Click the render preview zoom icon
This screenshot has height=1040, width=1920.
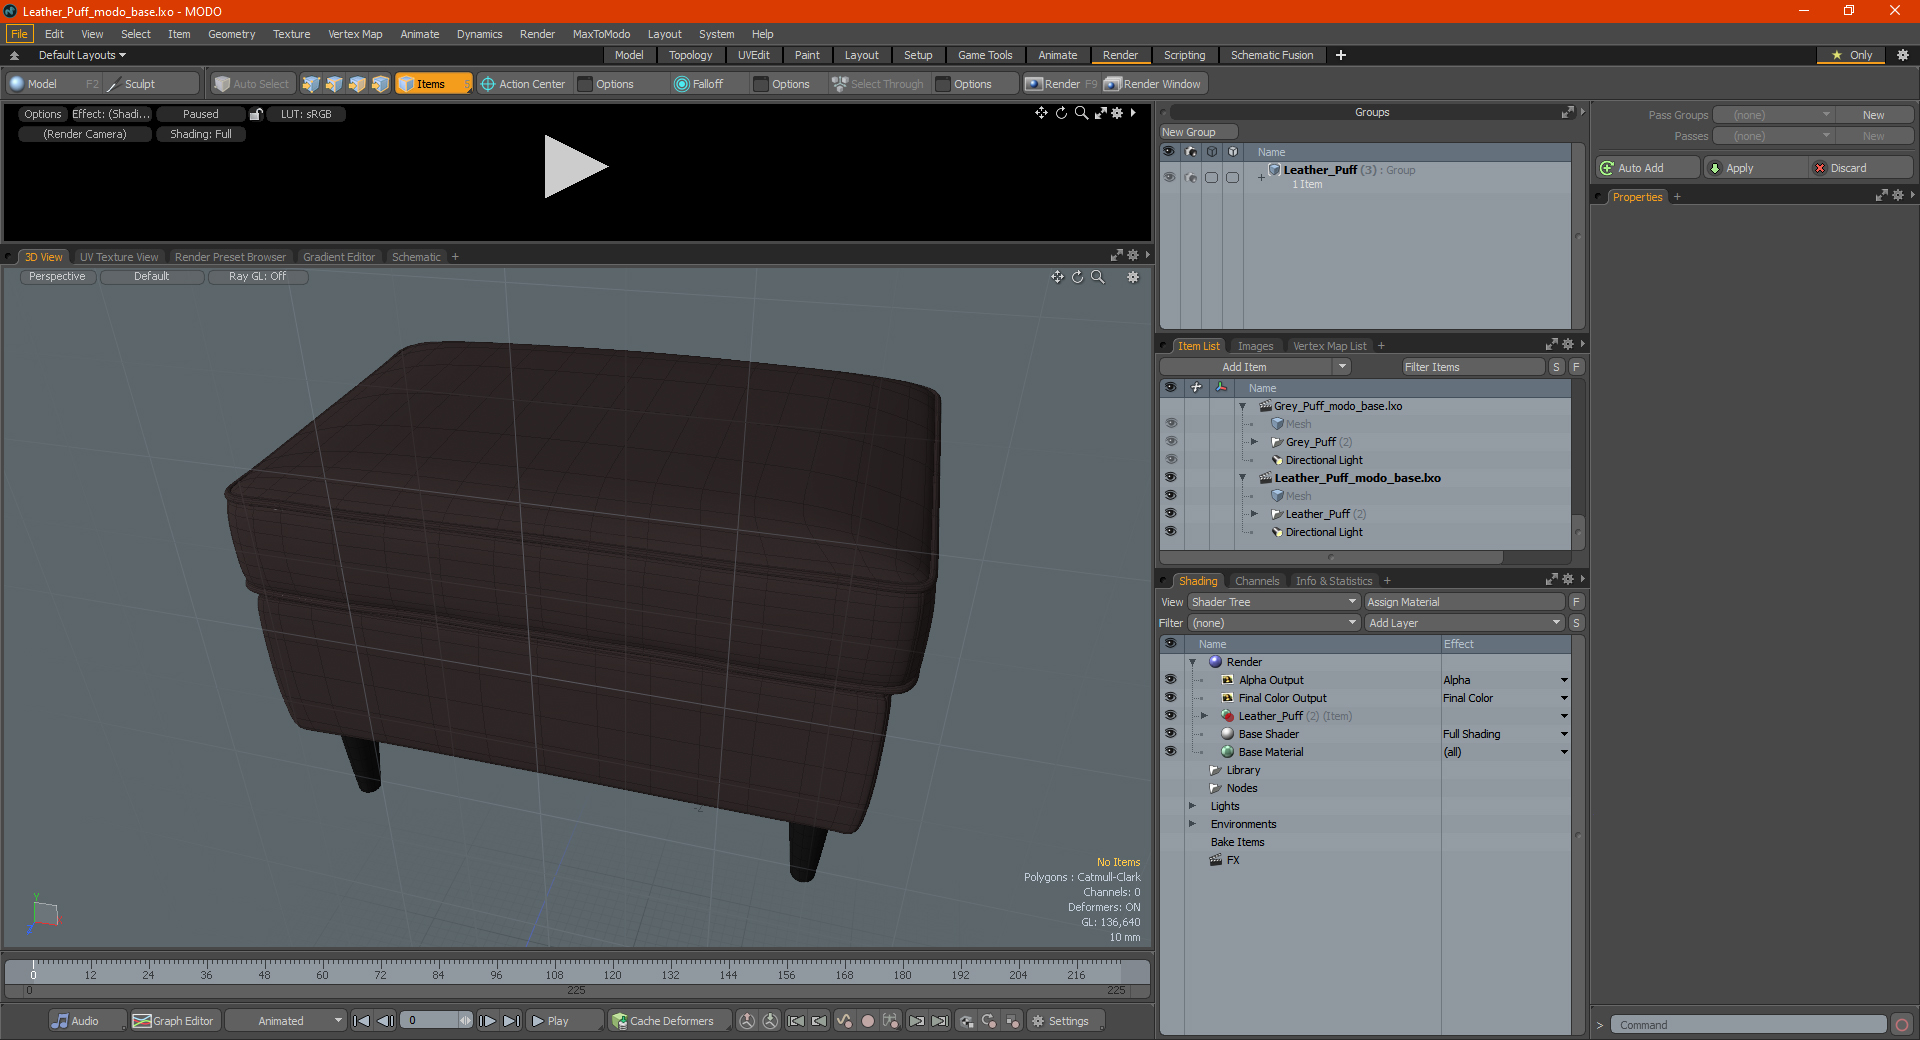point(1081,113)
